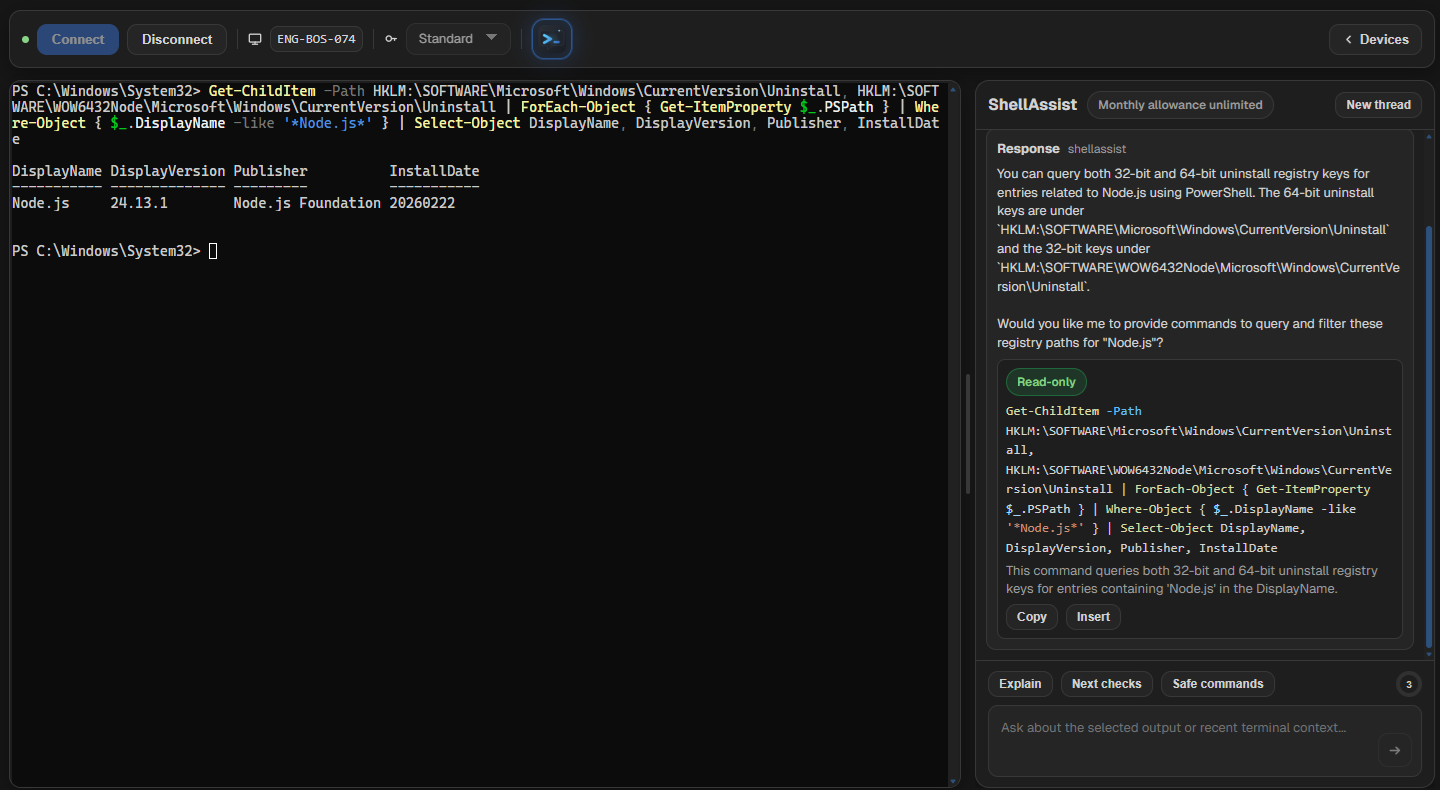1440x790 pixels.
Task: Select the ENG-BOS-074 device label
Action: tap(316, 39)
